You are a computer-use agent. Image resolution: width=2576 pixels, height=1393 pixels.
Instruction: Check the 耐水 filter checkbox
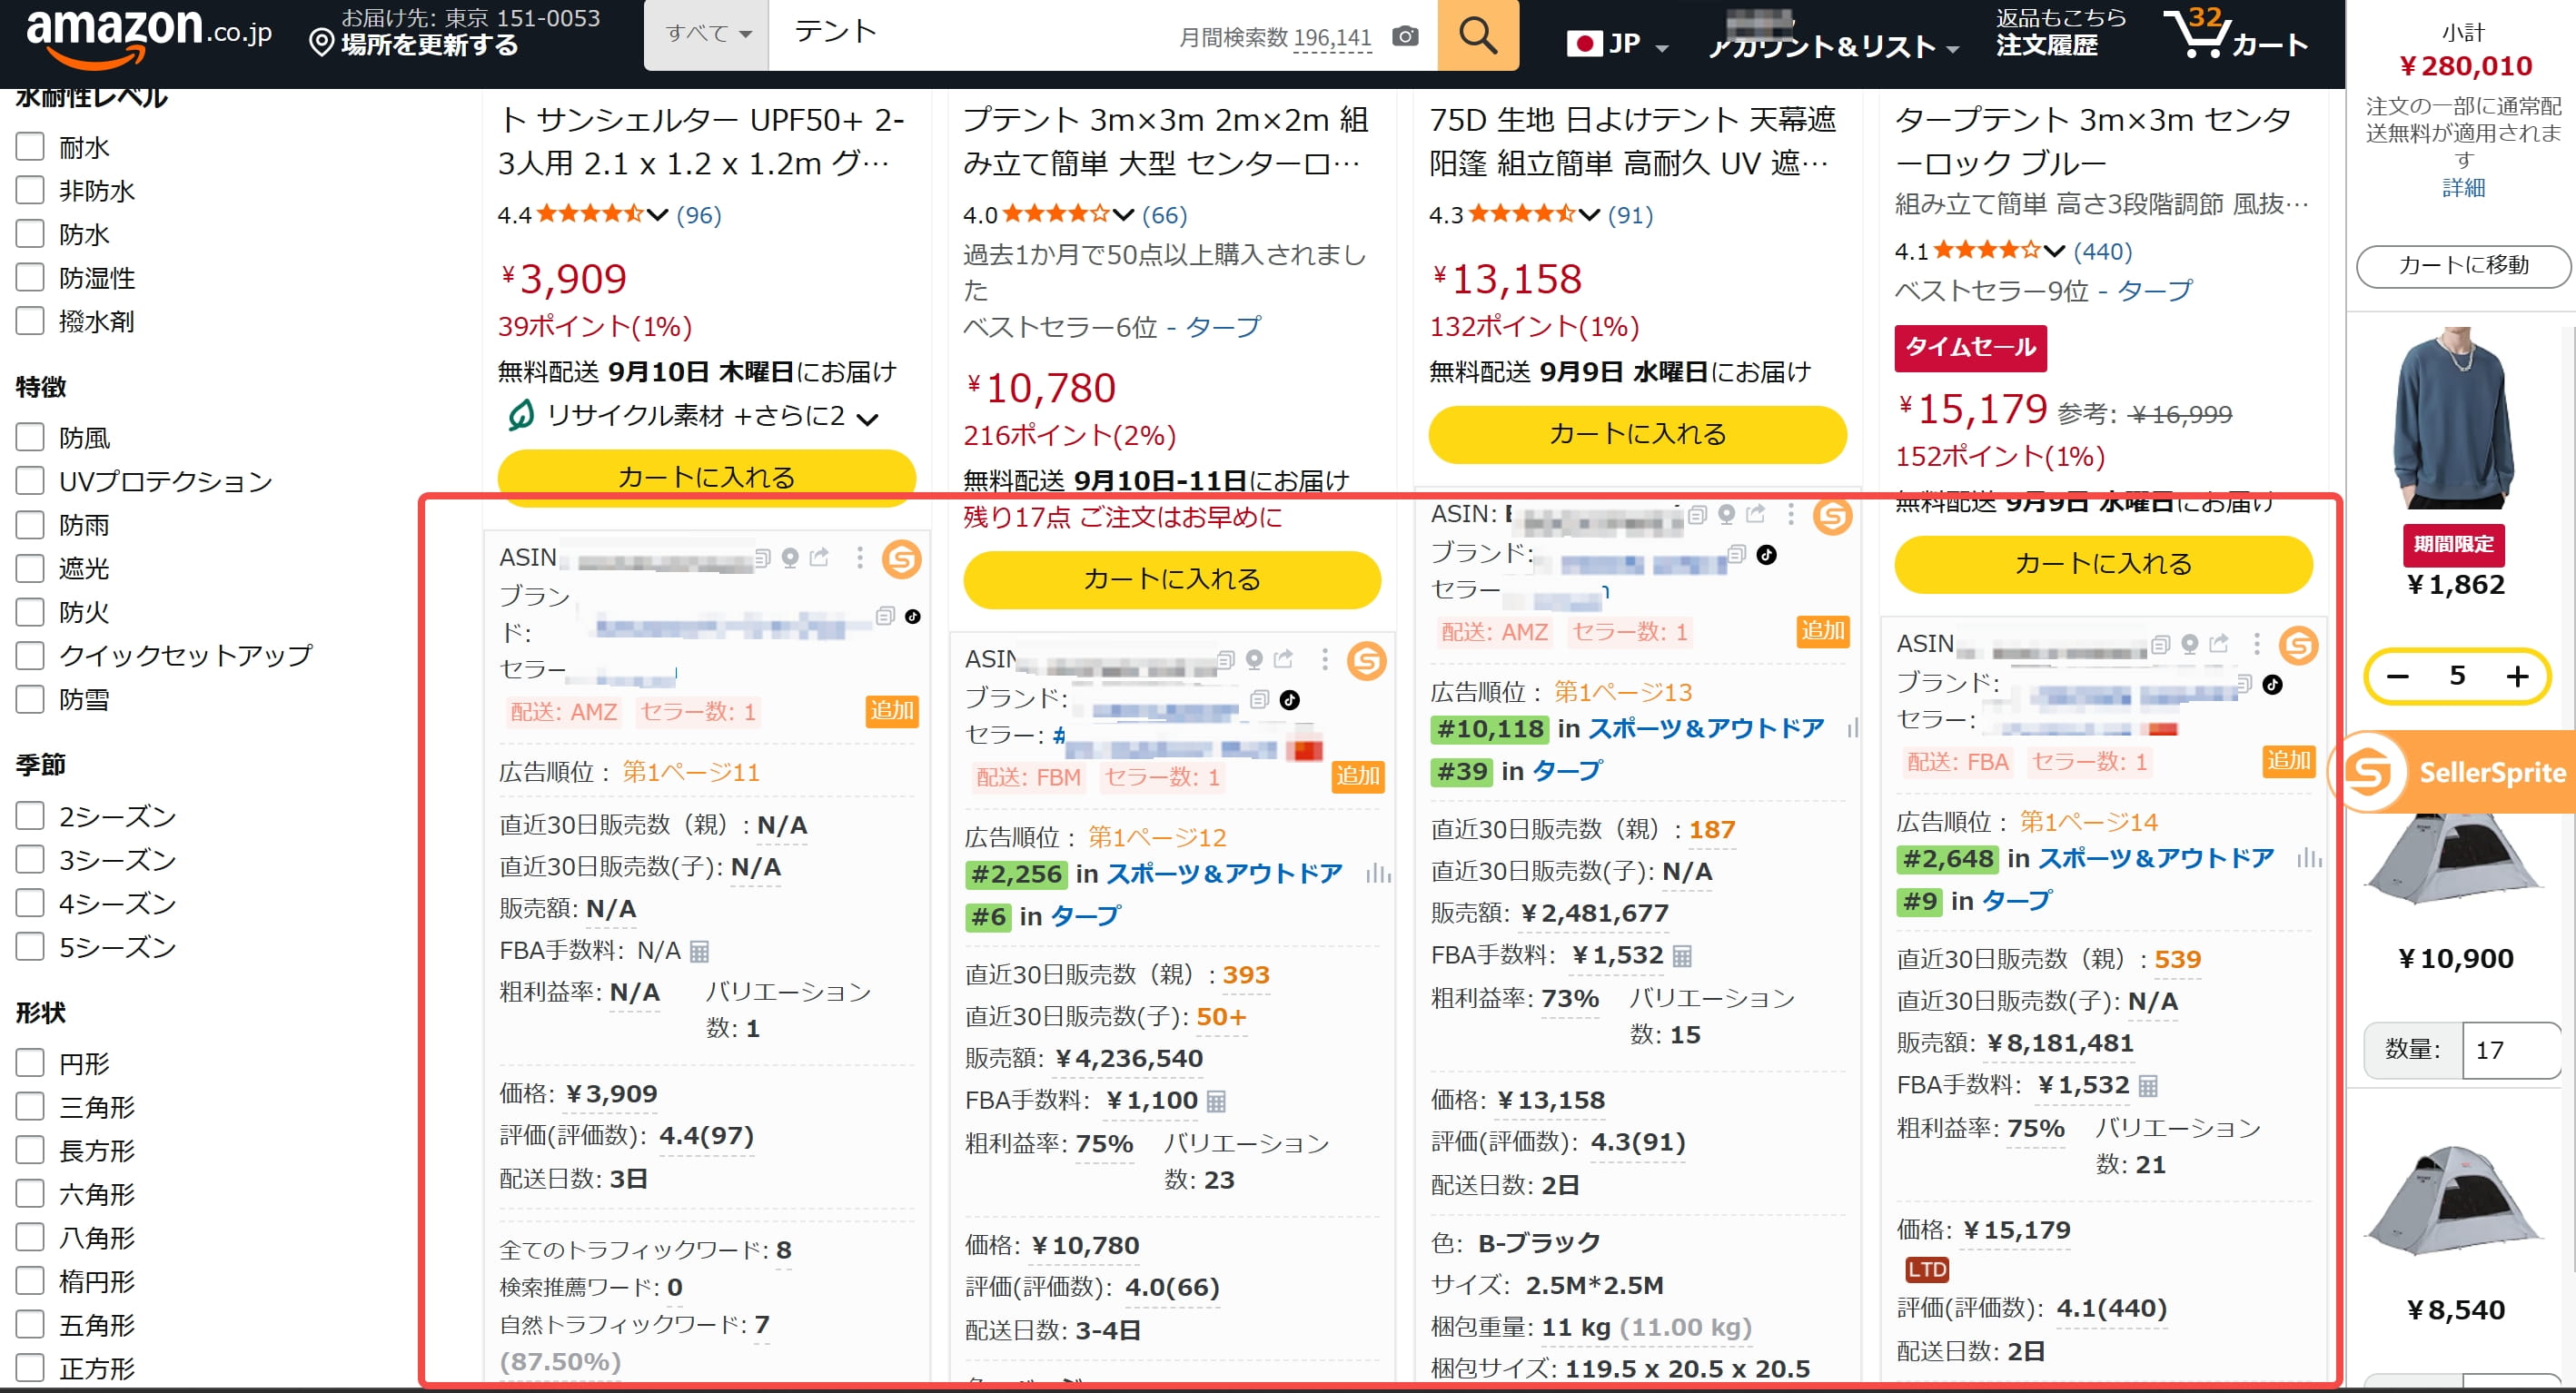[30, 147]
